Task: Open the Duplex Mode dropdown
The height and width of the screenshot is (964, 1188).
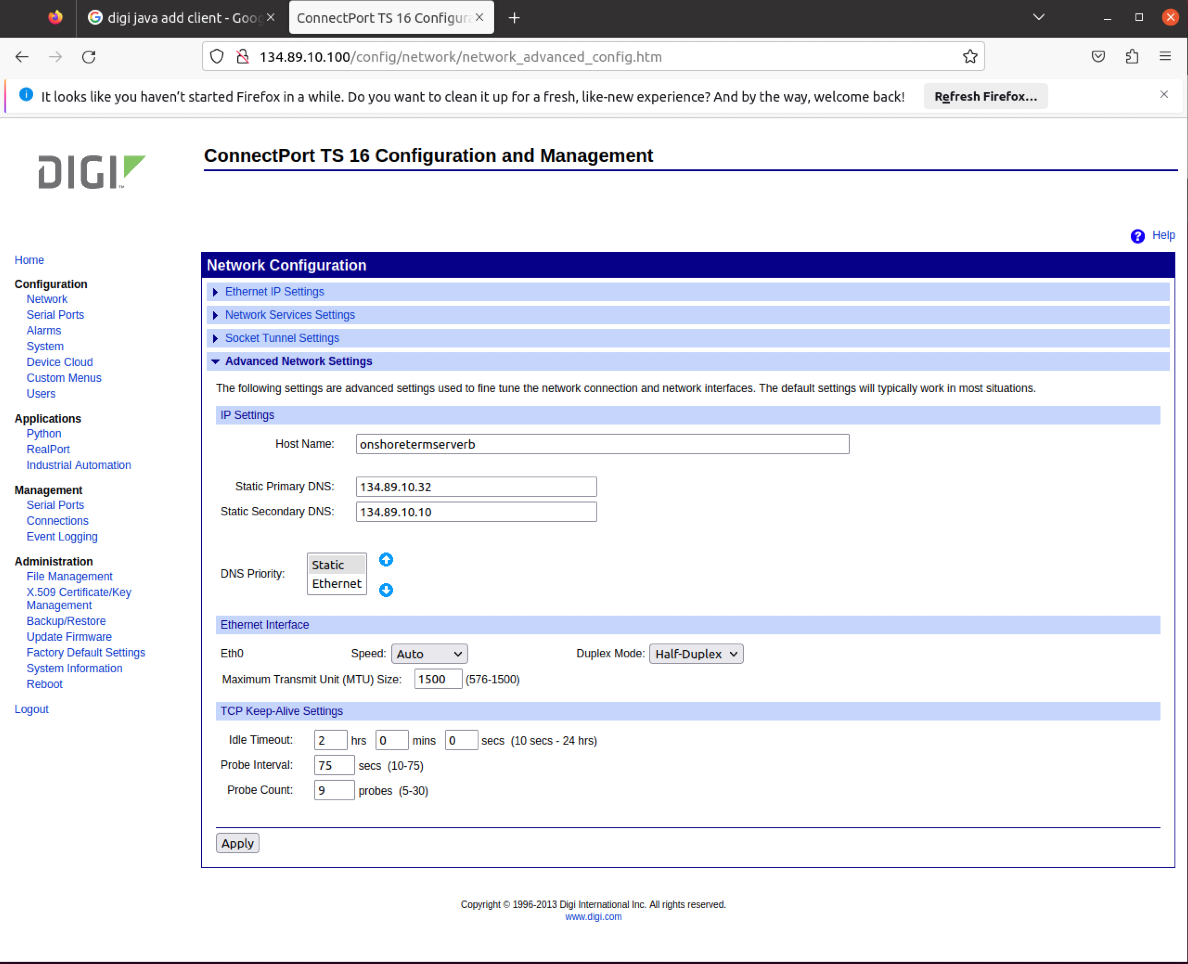Action: [696, 653]
